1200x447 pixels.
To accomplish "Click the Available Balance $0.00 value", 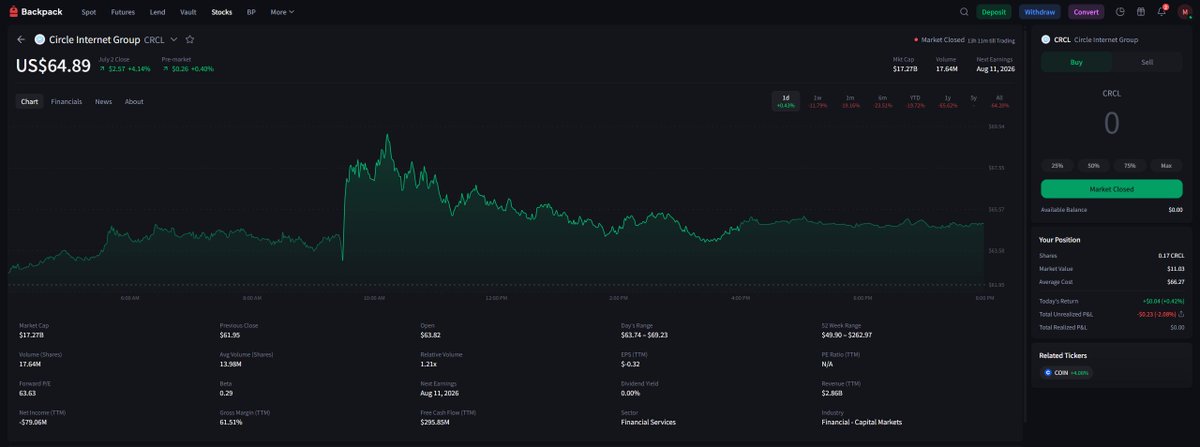I will click(x=1175, y=210).
